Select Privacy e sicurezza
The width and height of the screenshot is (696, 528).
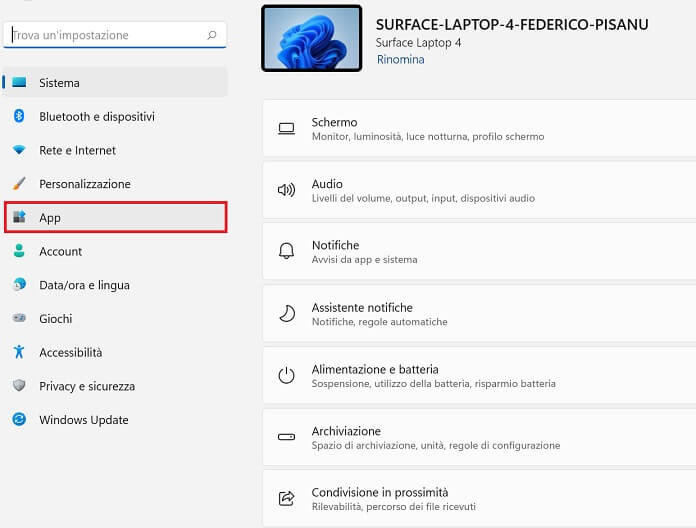[115, 386]
